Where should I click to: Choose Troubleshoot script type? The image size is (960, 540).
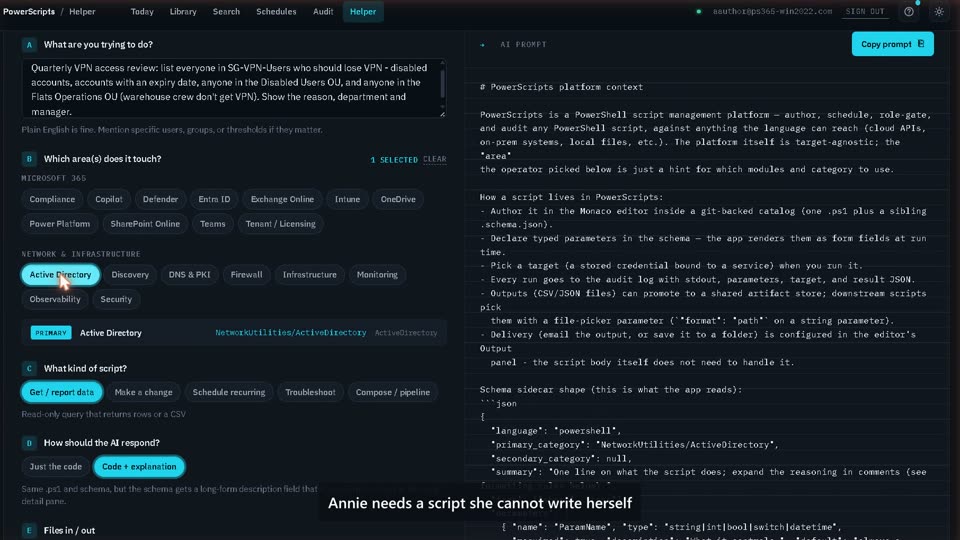click(x=310, y=392)
